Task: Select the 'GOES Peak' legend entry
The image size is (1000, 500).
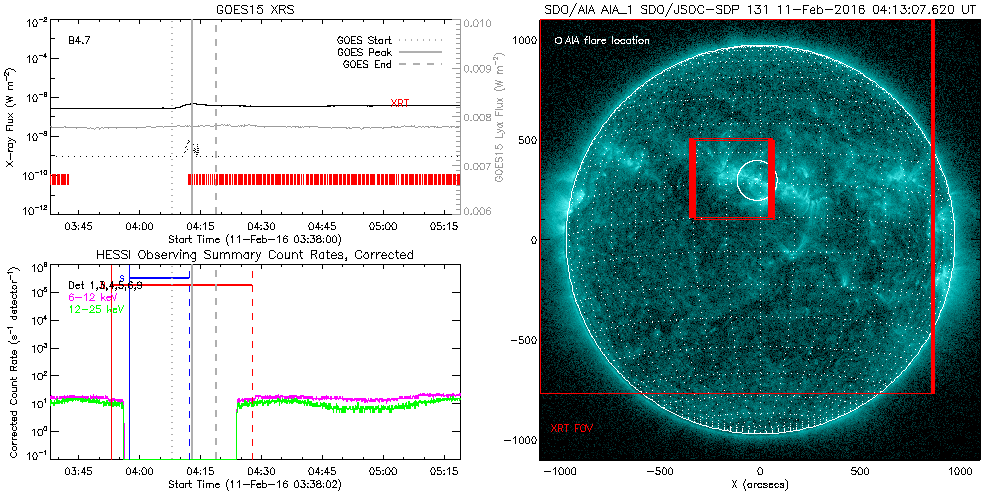Action: 363,52
